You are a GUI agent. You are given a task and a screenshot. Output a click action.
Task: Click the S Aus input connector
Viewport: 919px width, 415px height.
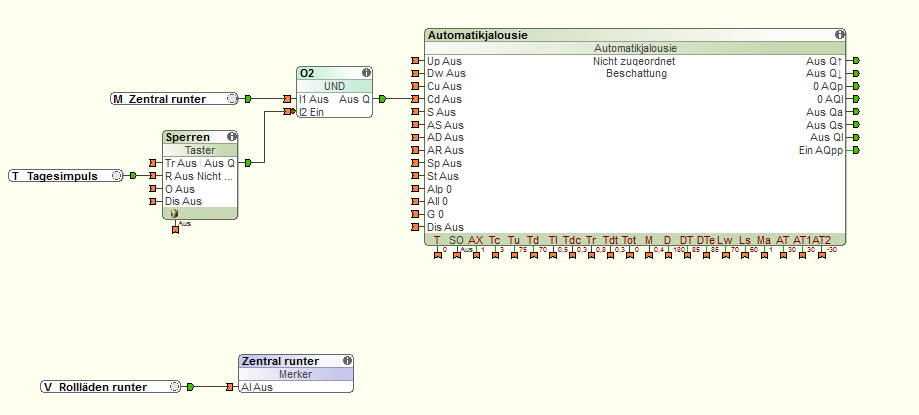click(416, 112)
